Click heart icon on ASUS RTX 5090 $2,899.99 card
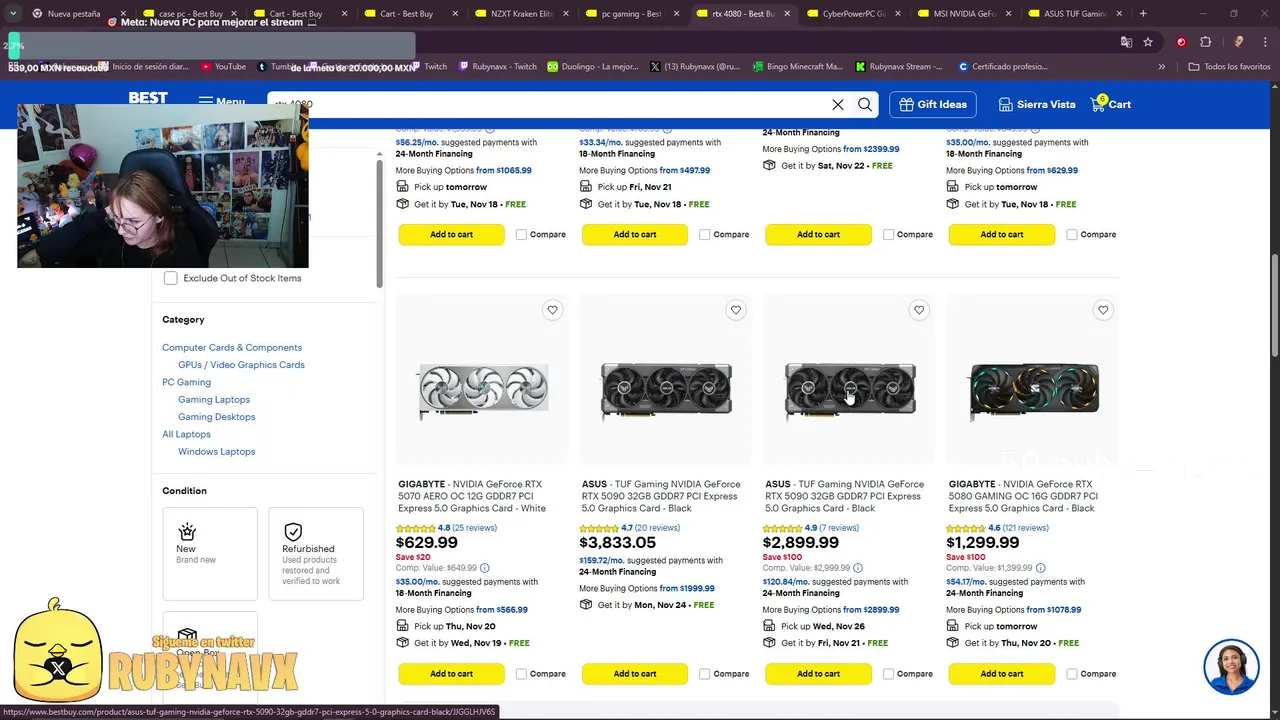 (919, 310)
